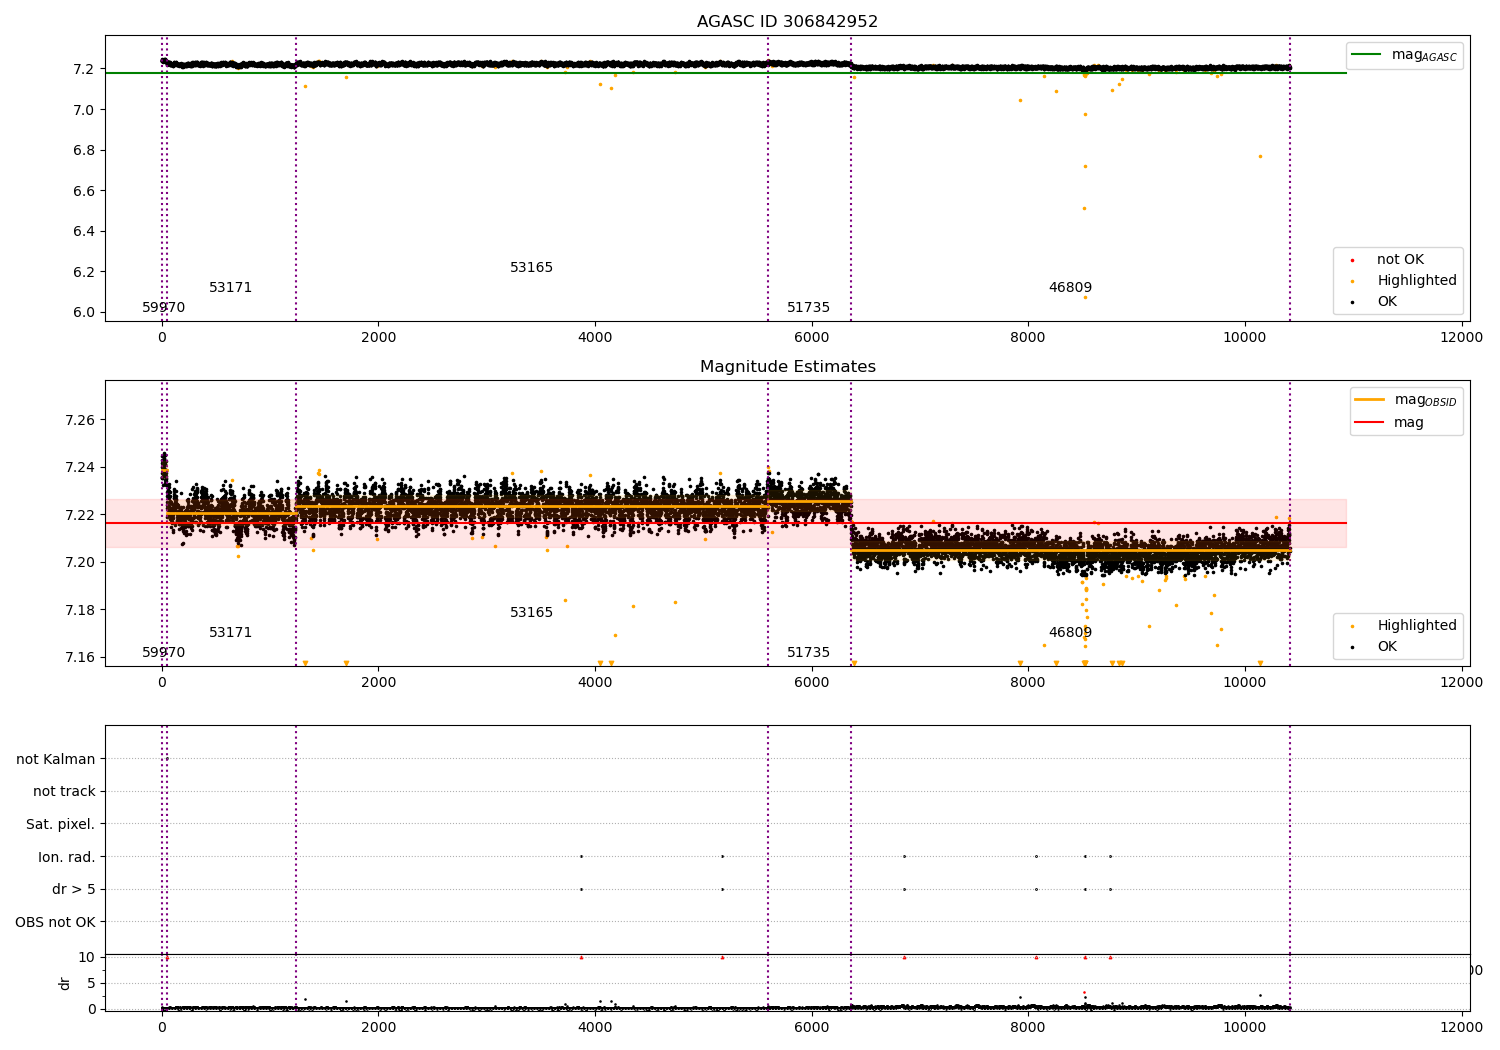1500x1050 pixels.
Task: Click the 'not track' axis label
Action: 64,792
